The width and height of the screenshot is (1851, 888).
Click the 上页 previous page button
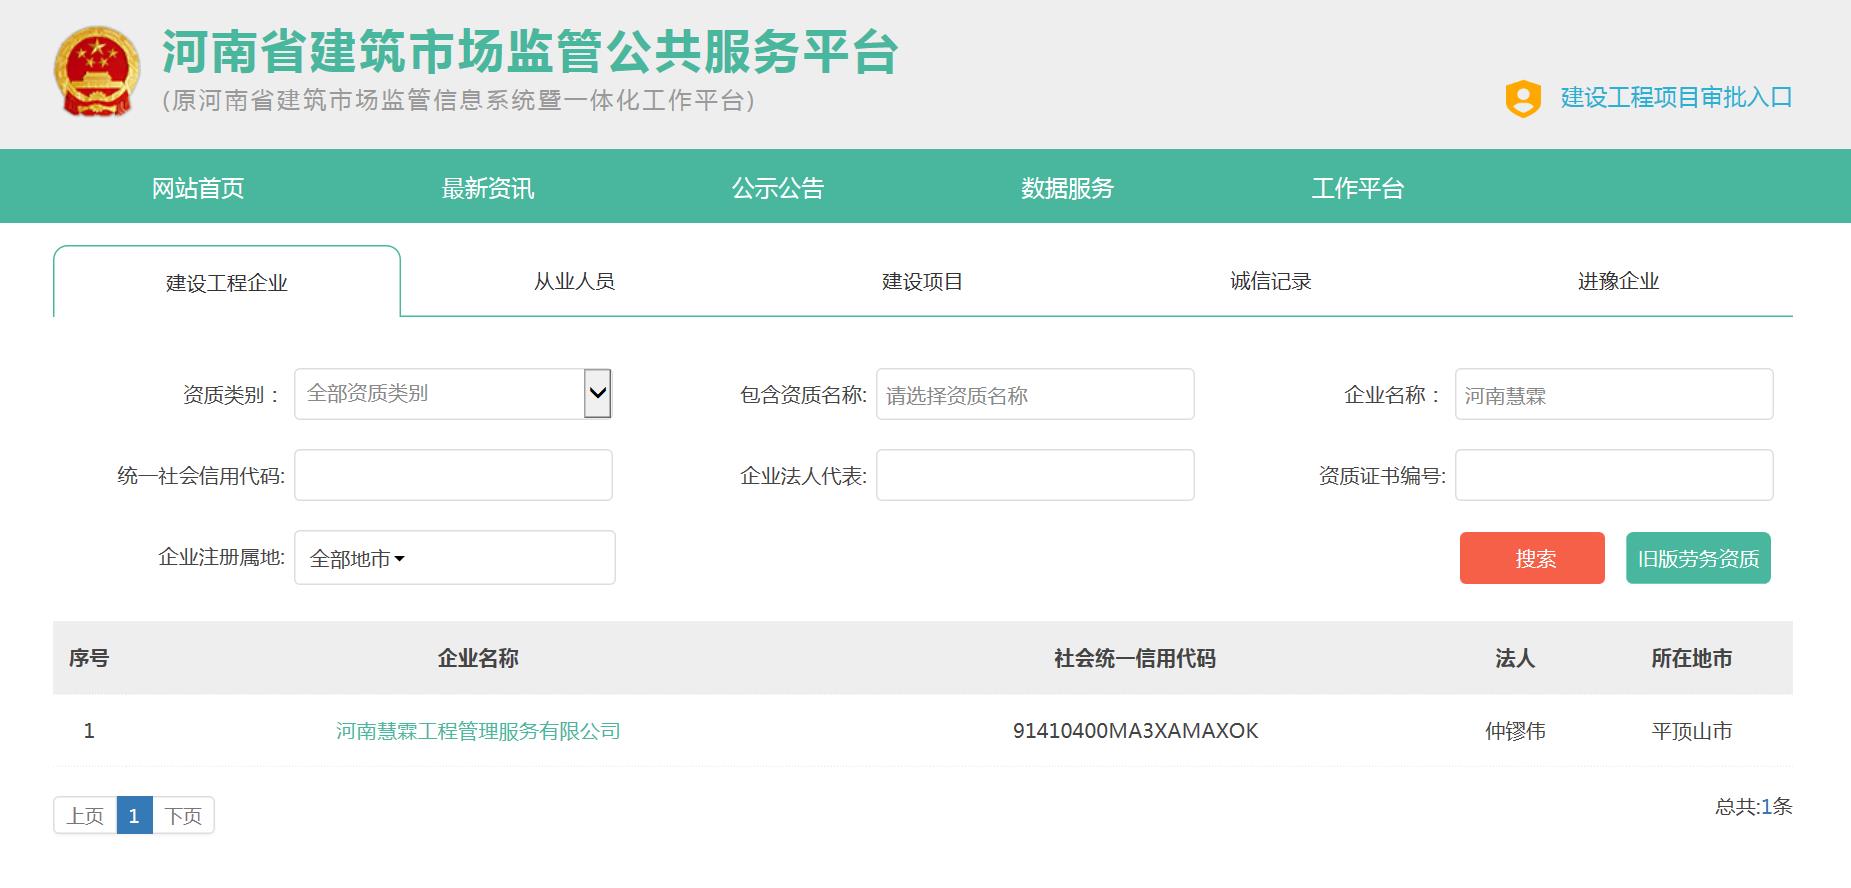tap(85, 816)
